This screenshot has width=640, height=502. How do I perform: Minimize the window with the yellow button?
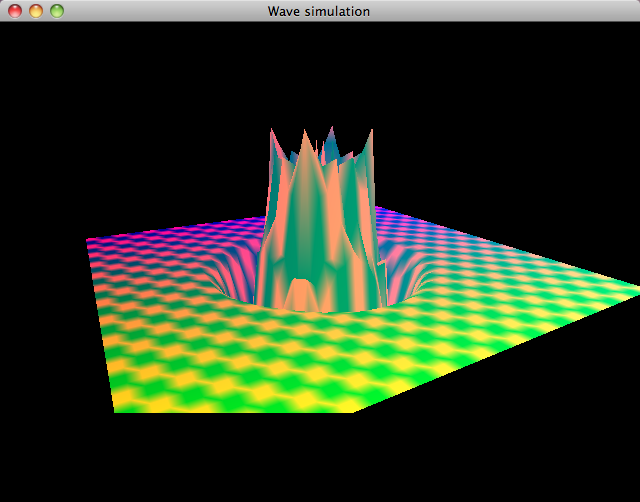(x=35, y=11)
